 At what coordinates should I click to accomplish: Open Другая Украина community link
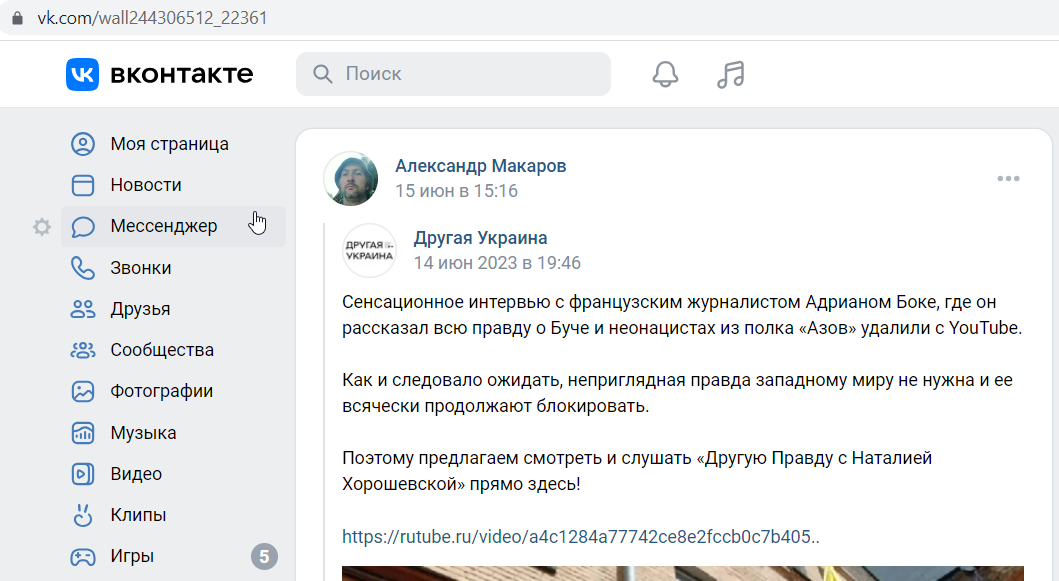(x=480, y=238)
